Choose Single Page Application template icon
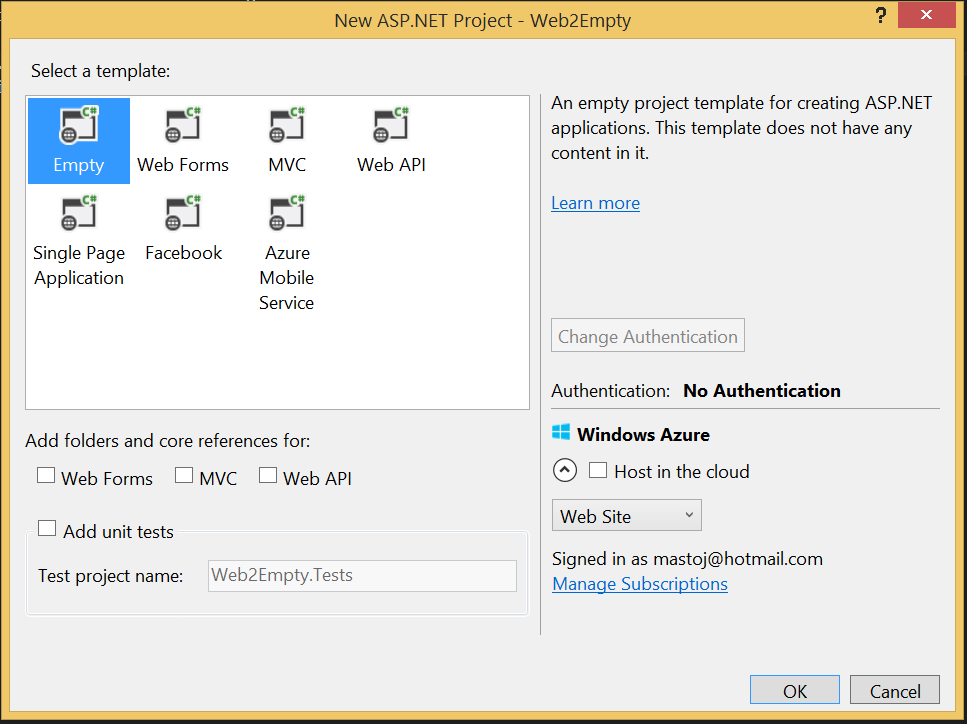 click(x=79, y=213)
